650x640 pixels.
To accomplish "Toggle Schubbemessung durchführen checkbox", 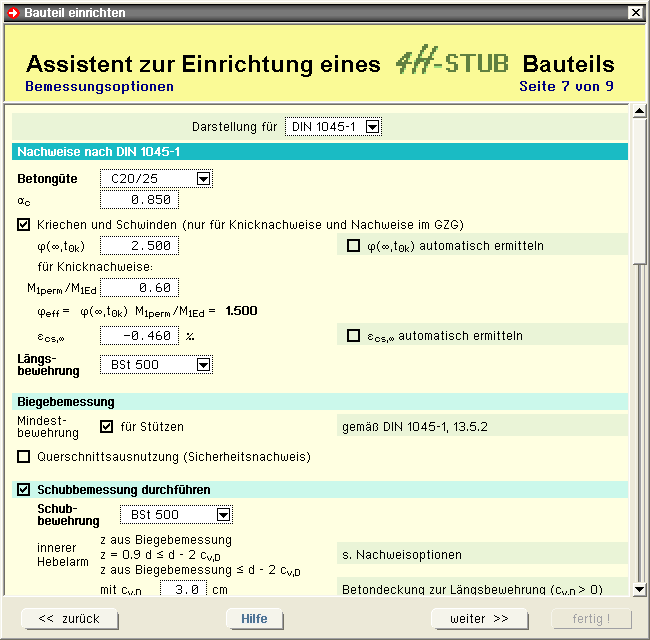I will [25, 490].
